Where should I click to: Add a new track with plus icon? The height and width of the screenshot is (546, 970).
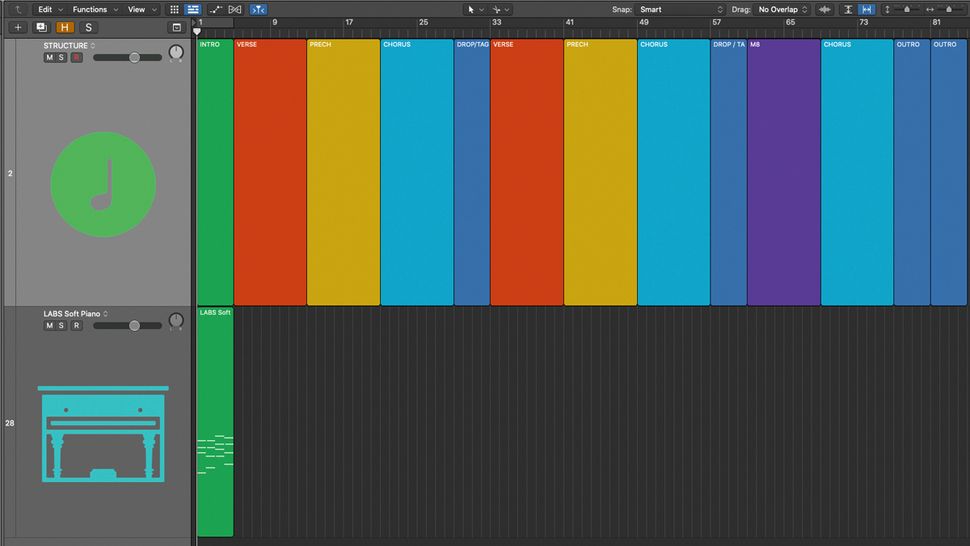[x=18, y=27]
